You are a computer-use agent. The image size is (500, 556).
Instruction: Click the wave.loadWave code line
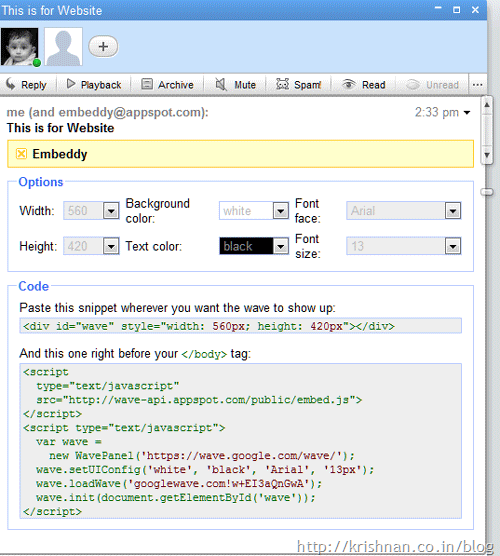click(x=179, y=484)
